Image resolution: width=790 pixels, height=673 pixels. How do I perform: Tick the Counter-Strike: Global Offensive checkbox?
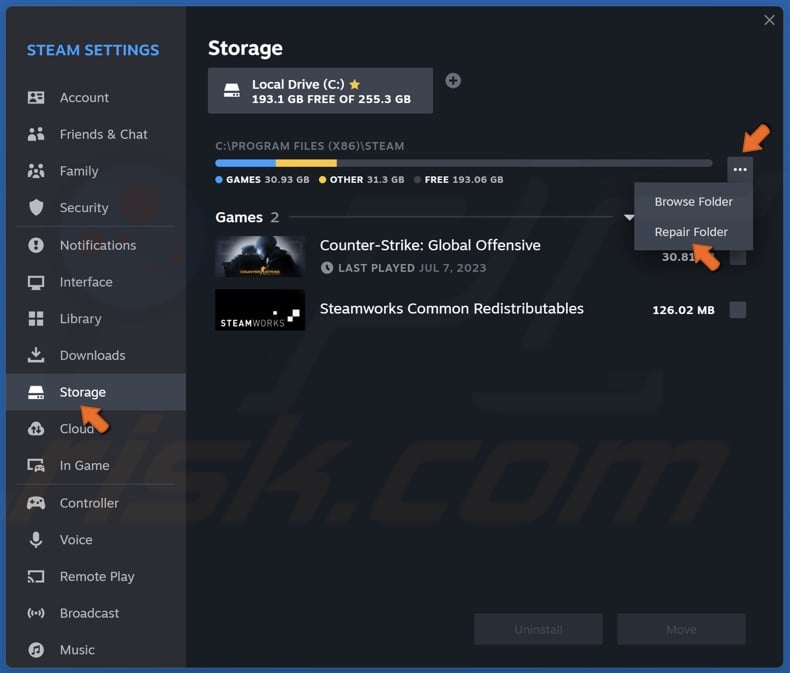tap(738, 257)
